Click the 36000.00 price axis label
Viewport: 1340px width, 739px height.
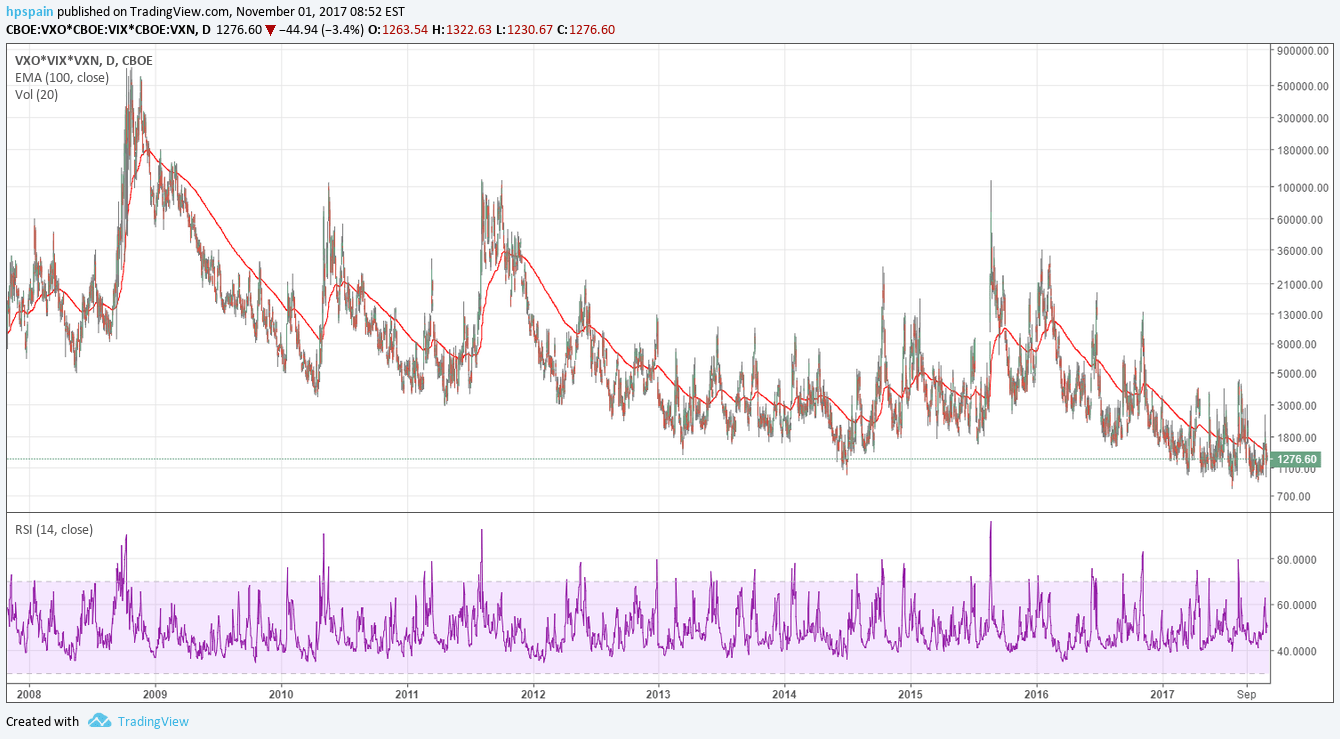pyautogui.click(x=1301, y=251)
